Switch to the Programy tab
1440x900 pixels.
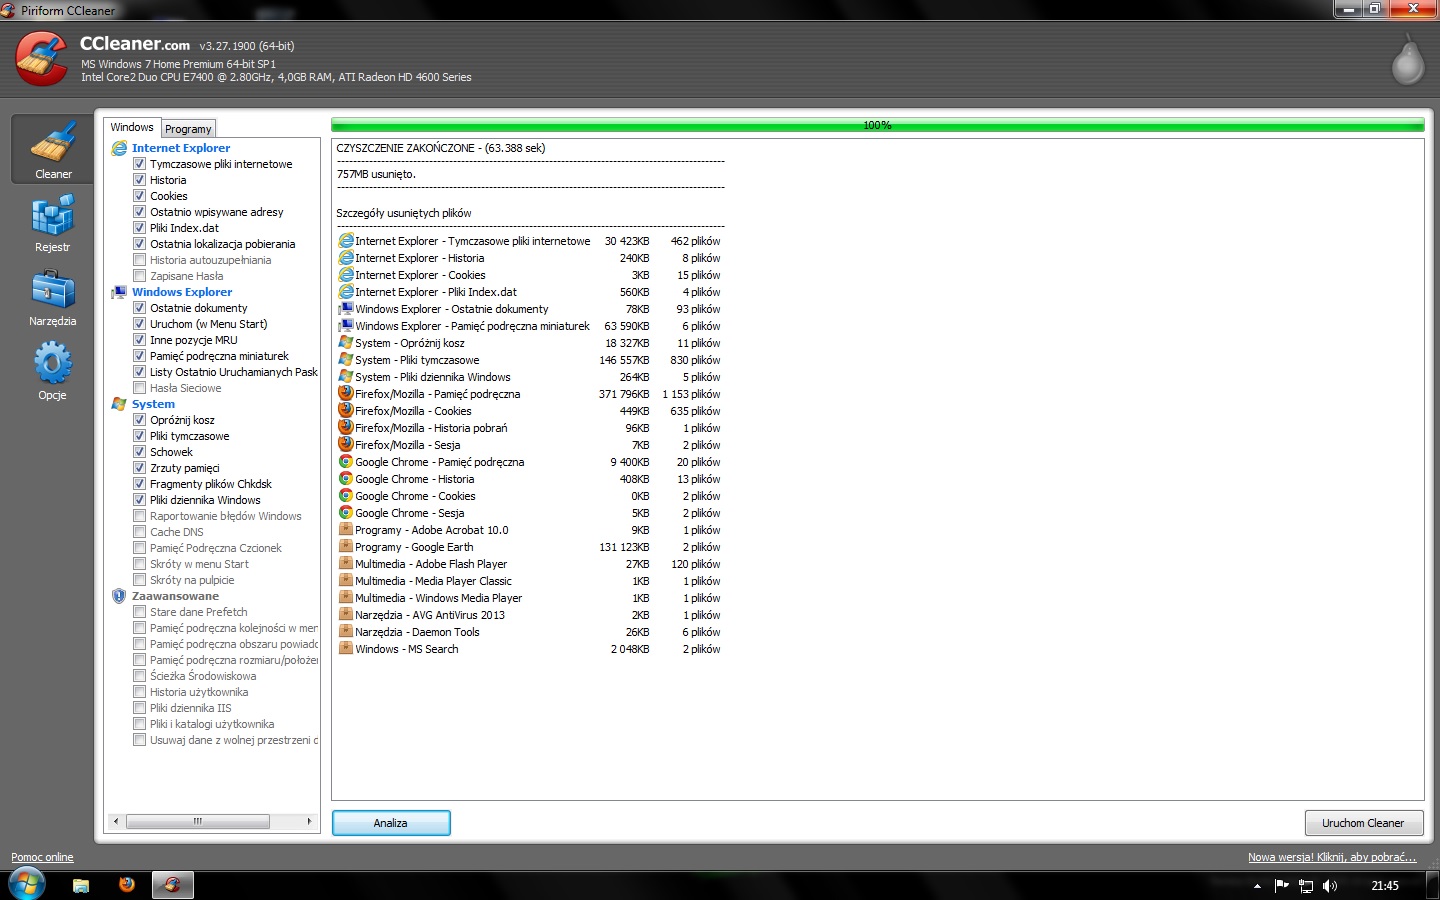tap(188, 129)
